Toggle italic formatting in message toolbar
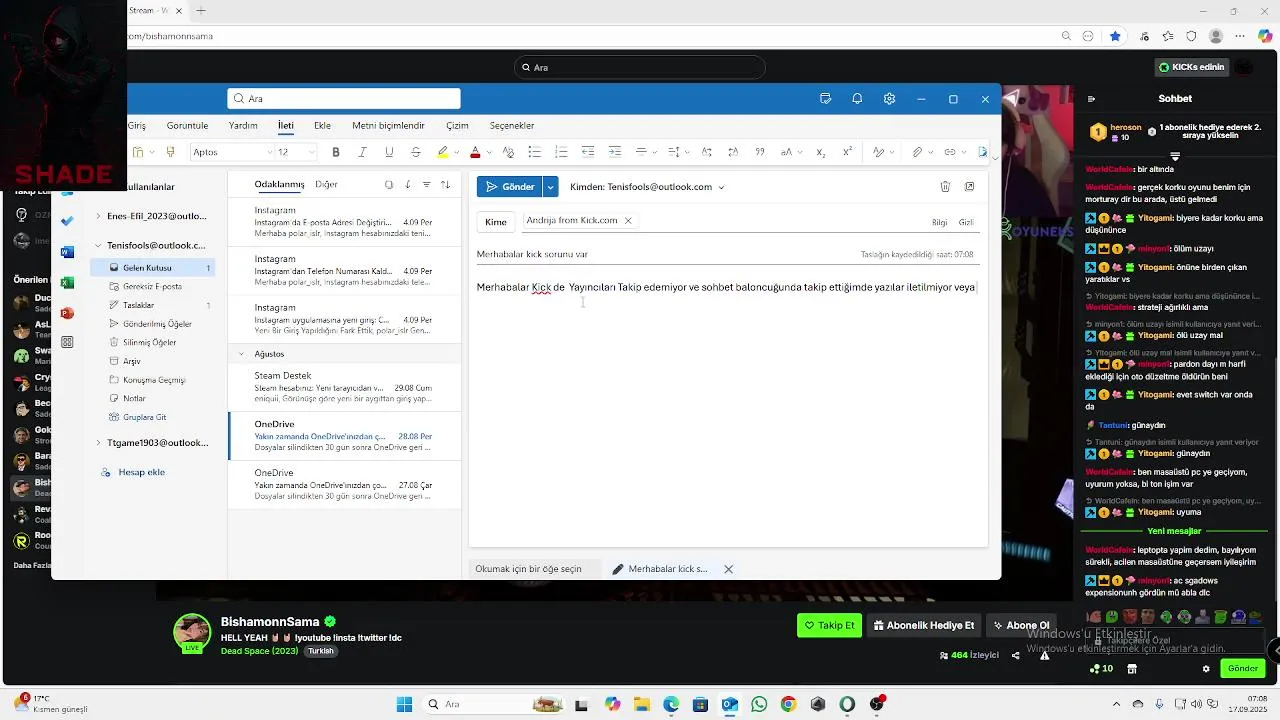This screenshot has height=720, width=1280. coord(362,152)
